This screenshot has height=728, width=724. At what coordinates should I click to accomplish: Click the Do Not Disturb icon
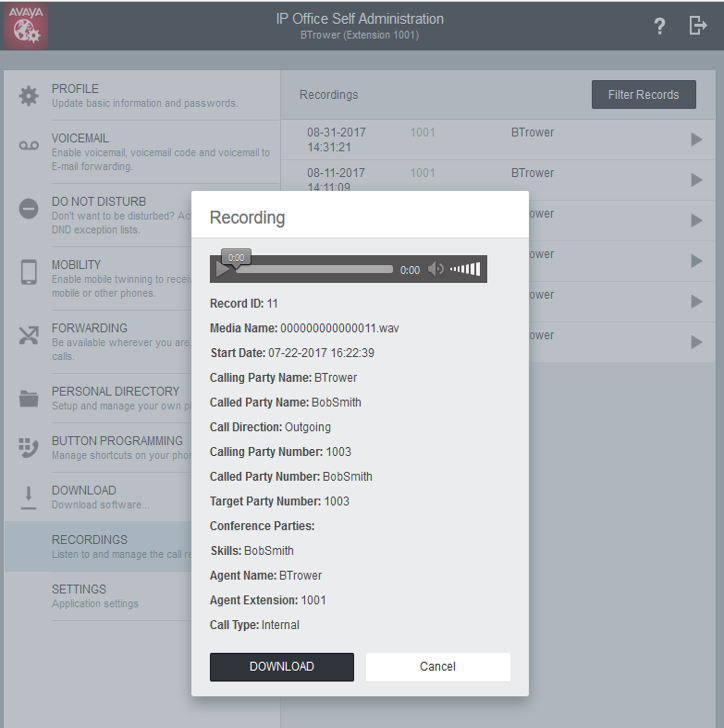(29, 209)
